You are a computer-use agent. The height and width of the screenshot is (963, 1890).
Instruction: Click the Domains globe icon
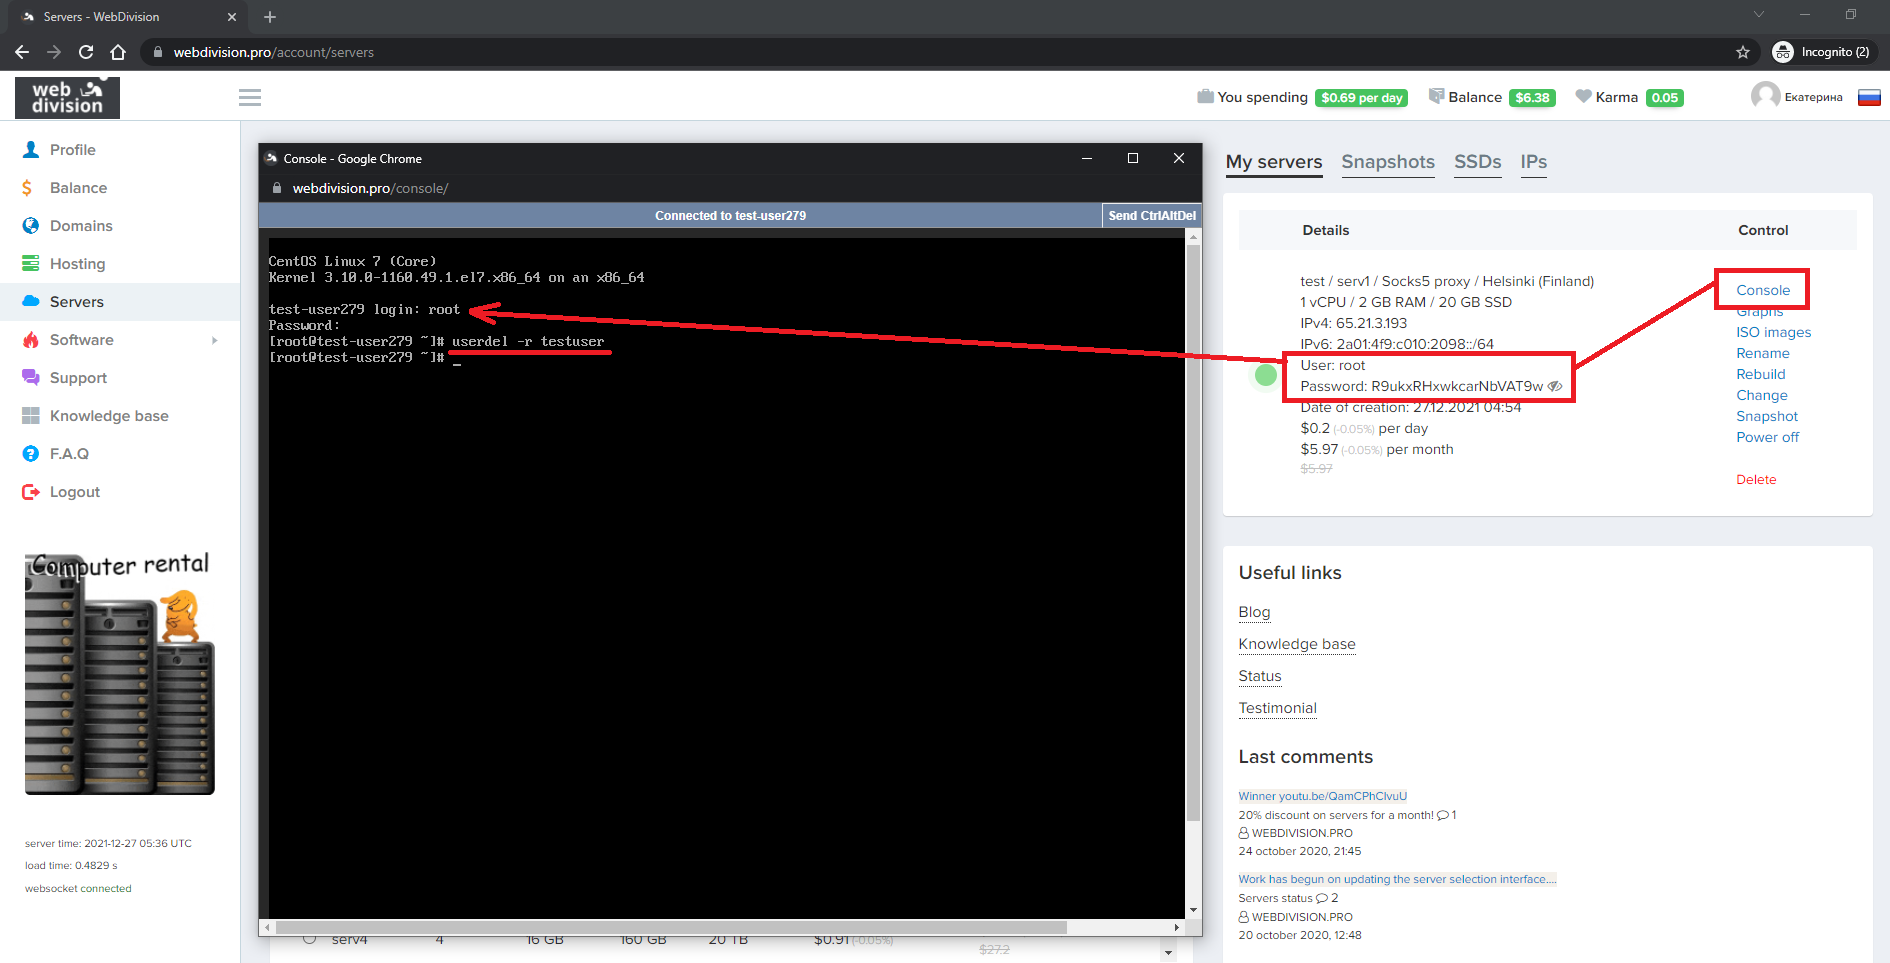tap(31, 226)
